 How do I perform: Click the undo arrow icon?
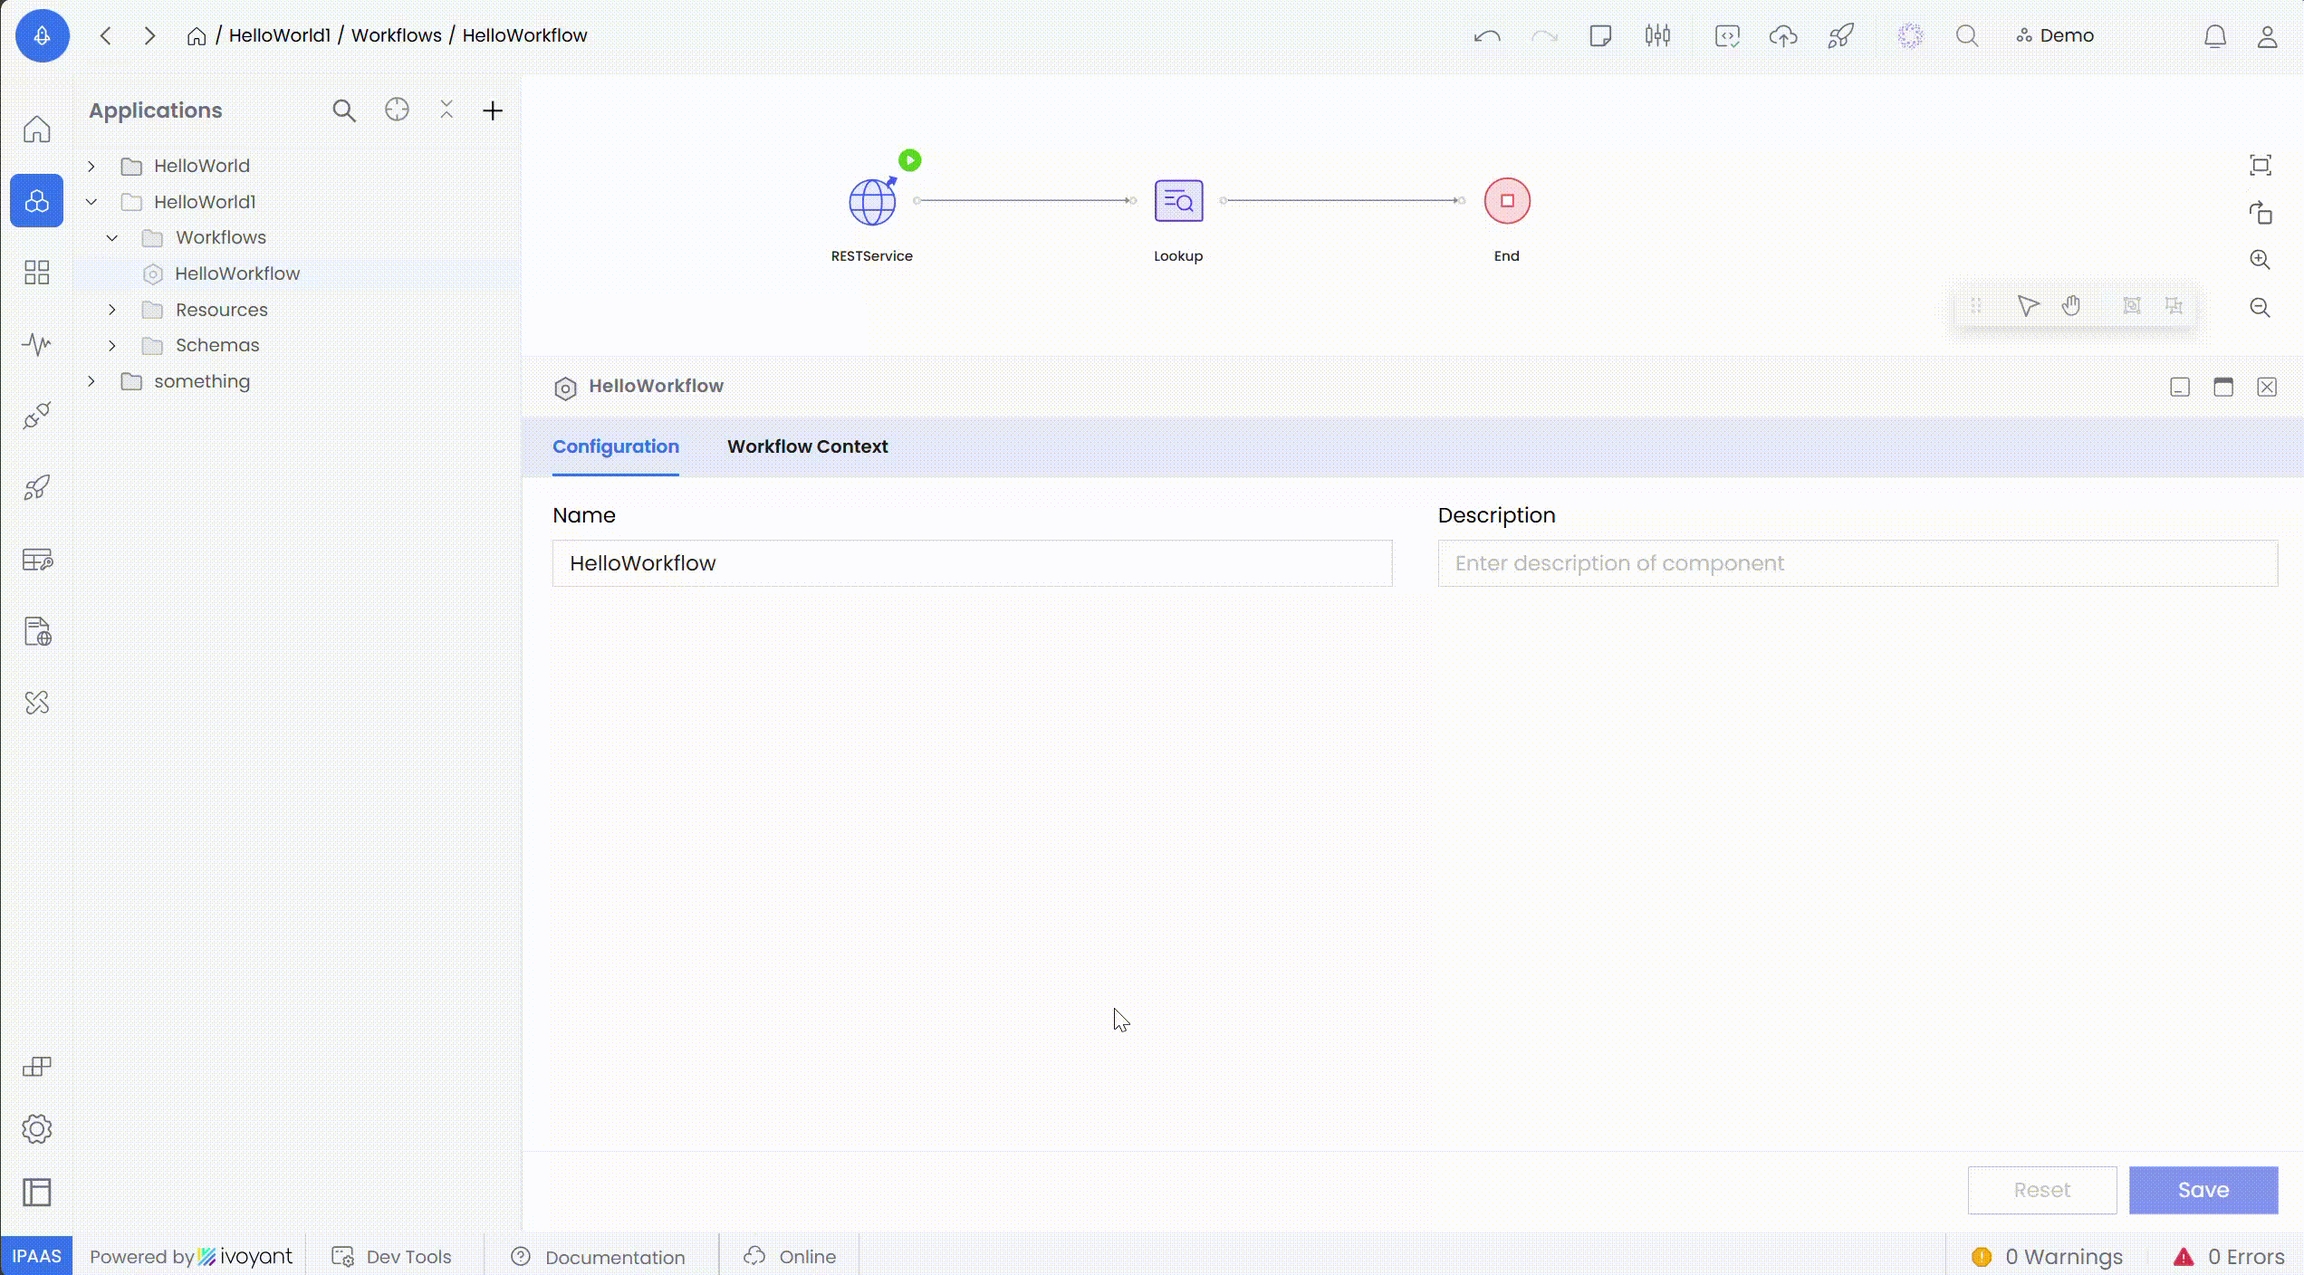point(1487,36)
